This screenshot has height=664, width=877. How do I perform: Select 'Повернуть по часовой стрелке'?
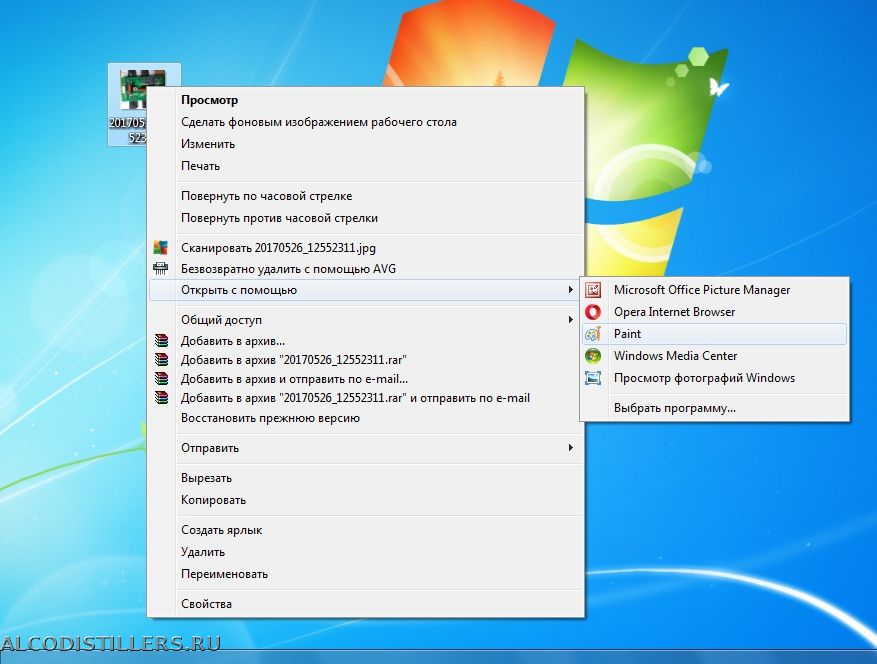coord(266,196)
